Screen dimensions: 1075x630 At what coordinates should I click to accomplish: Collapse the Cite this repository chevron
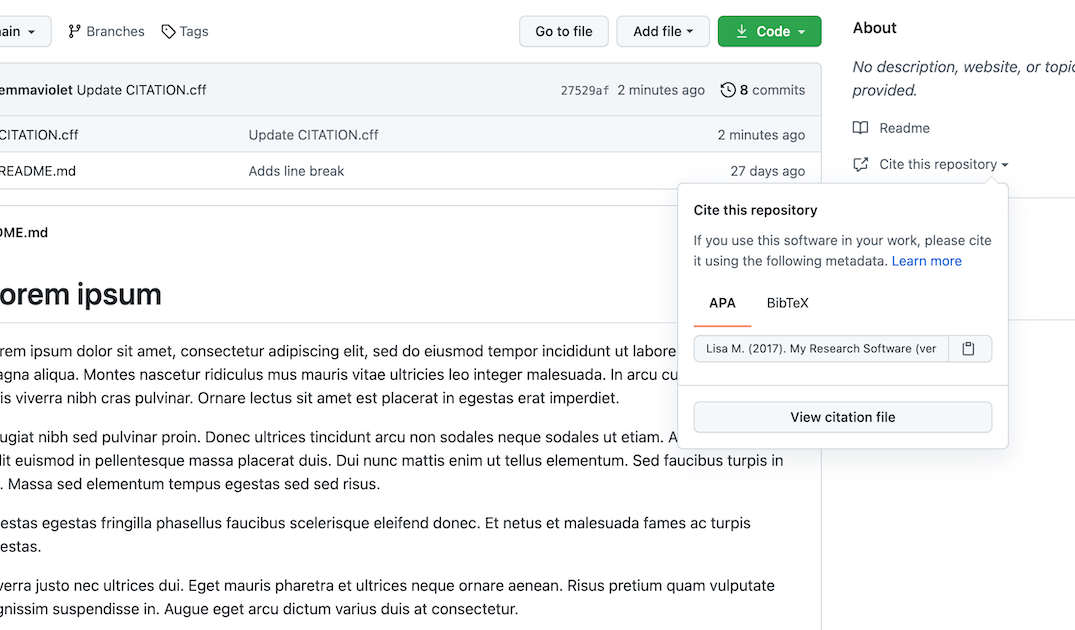[x=1003, y=164]
